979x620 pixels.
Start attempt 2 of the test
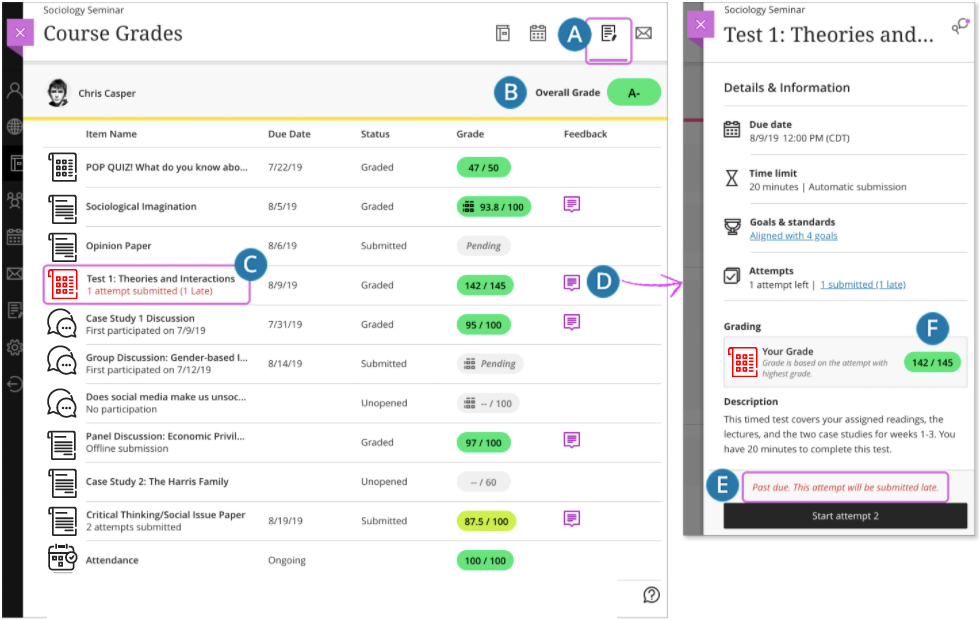tap(845, 516)
